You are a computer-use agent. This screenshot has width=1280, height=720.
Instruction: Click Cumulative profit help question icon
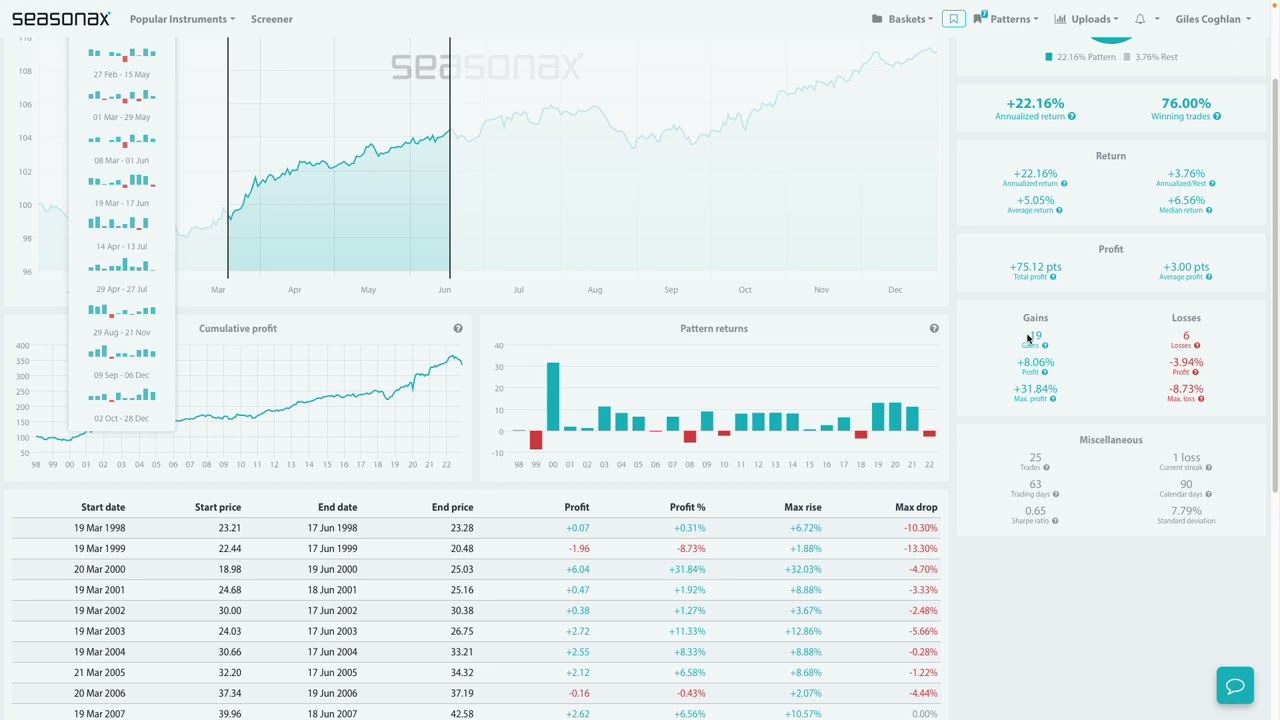click(x=458, y=328)
